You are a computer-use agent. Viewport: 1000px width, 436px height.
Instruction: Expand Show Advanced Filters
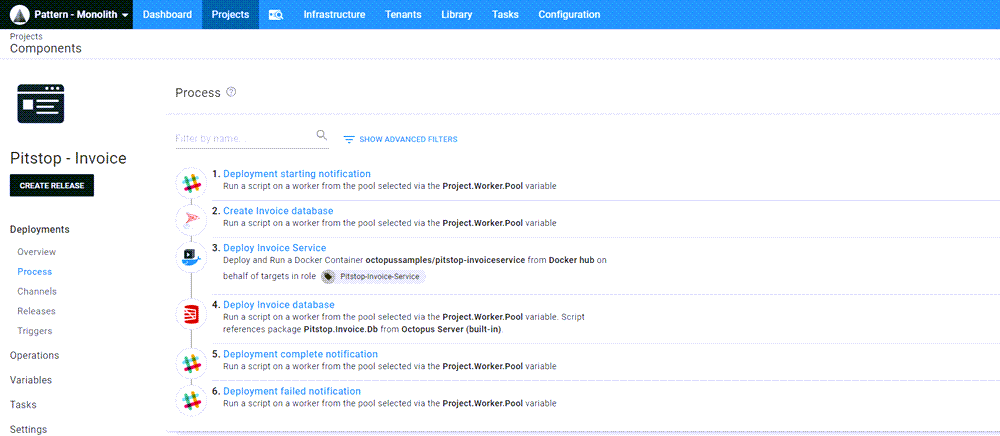tap(400, 139)
